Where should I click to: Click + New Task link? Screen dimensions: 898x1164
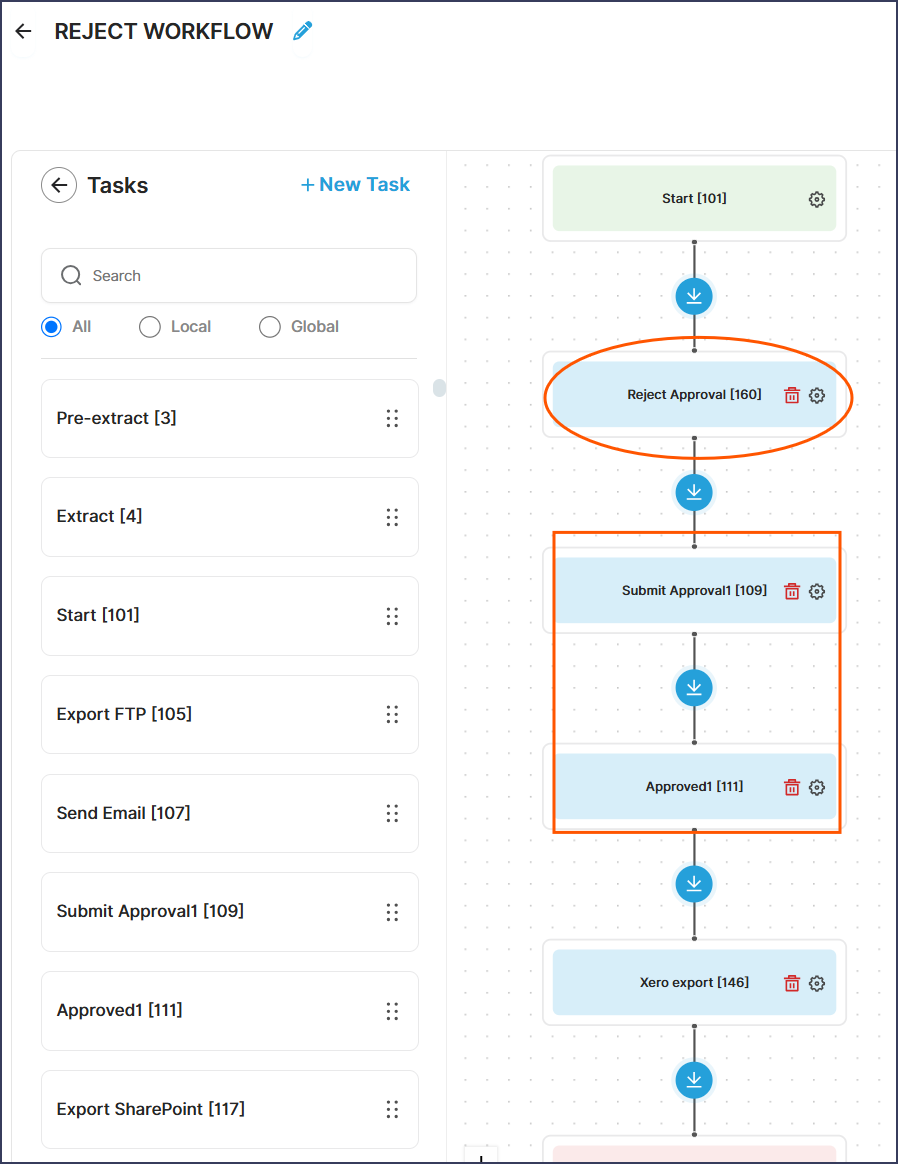click(355, 184)
